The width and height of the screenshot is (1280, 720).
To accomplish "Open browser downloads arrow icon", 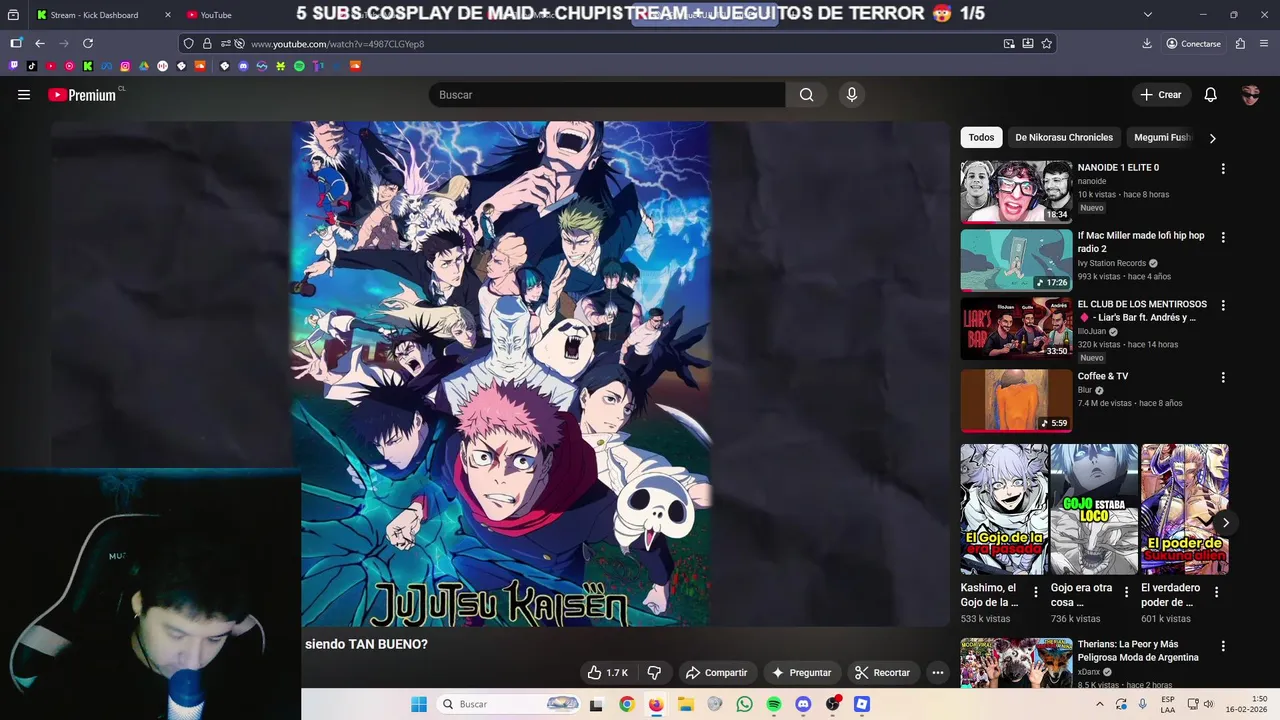I will pyautogui.click(x=1147, y=44).
